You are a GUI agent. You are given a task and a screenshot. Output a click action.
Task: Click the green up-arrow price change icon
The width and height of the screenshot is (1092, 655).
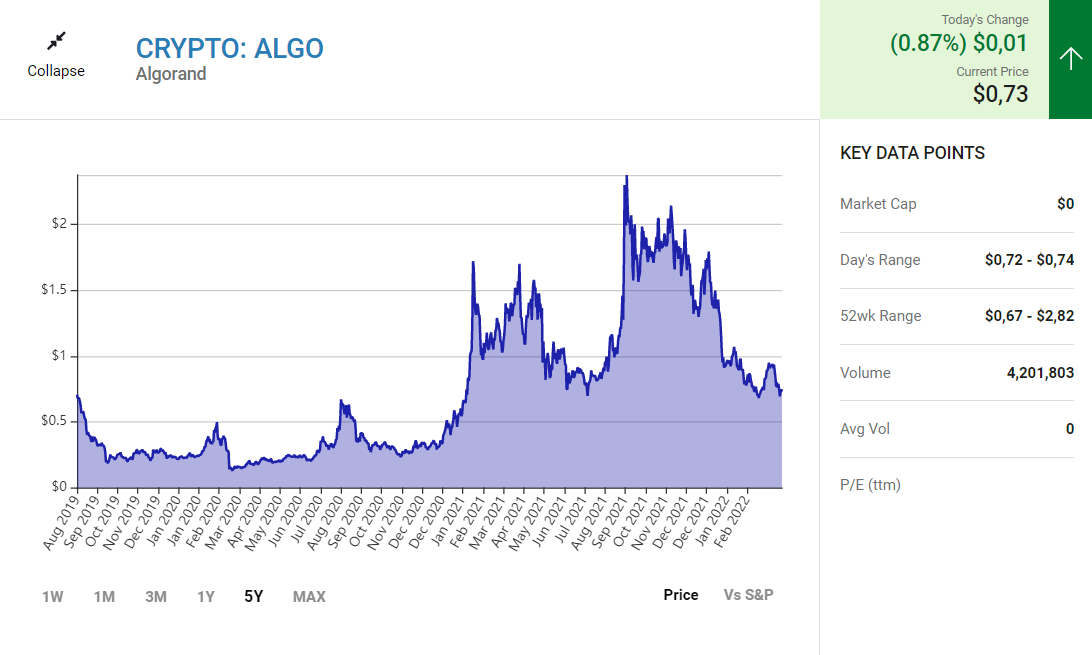click(1070, 58)
